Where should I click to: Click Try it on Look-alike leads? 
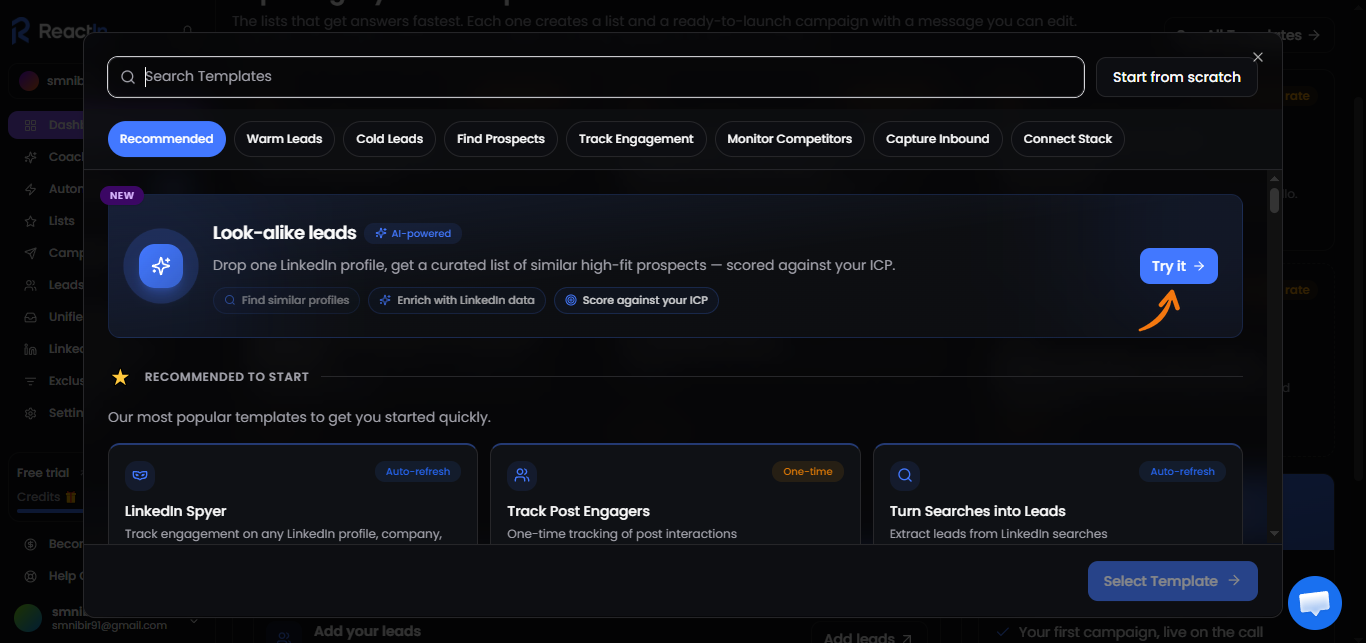click(x=1179, y=266)
